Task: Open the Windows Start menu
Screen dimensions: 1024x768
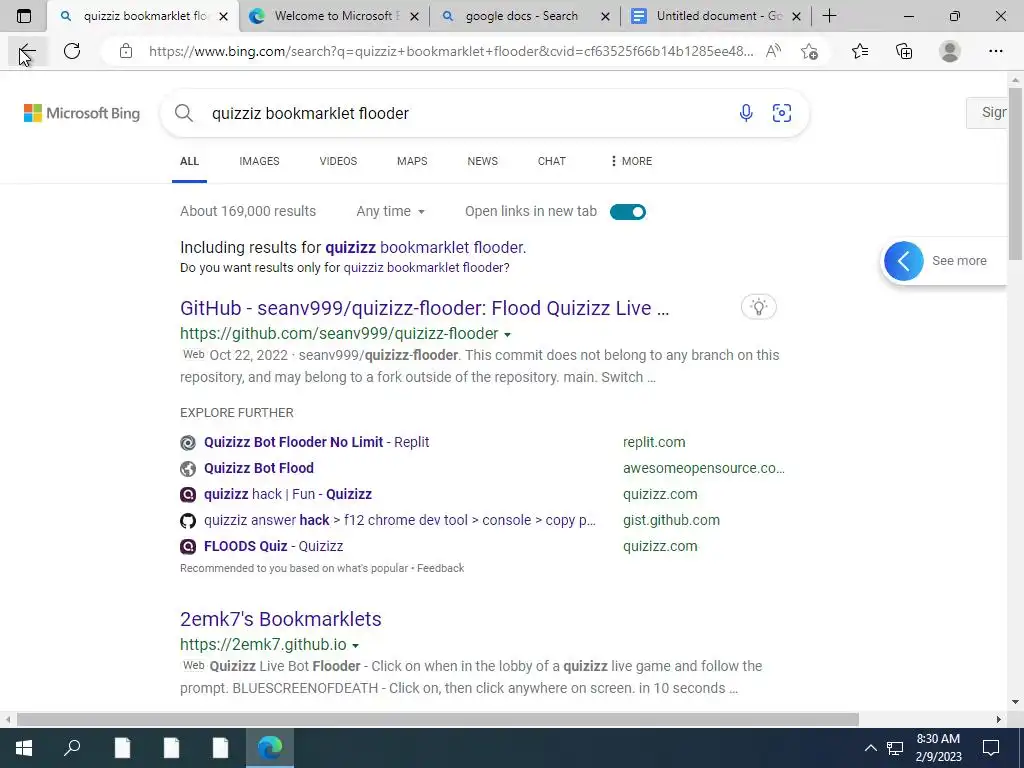Action: pos(24,748)
